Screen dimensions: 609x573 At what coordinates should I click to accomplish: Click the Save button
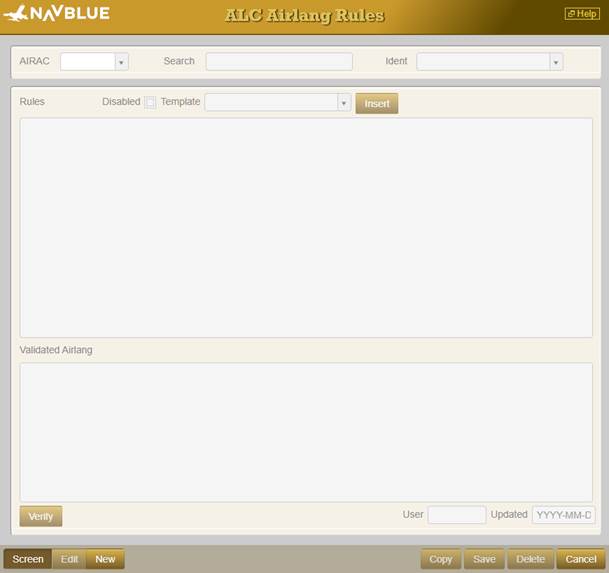tap(484, 559)
